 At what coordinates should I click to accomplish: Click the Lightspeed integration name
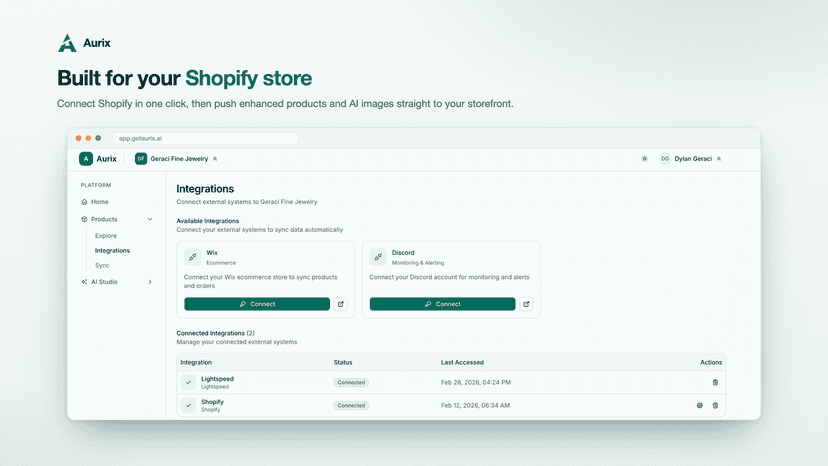tap(217, 379)
